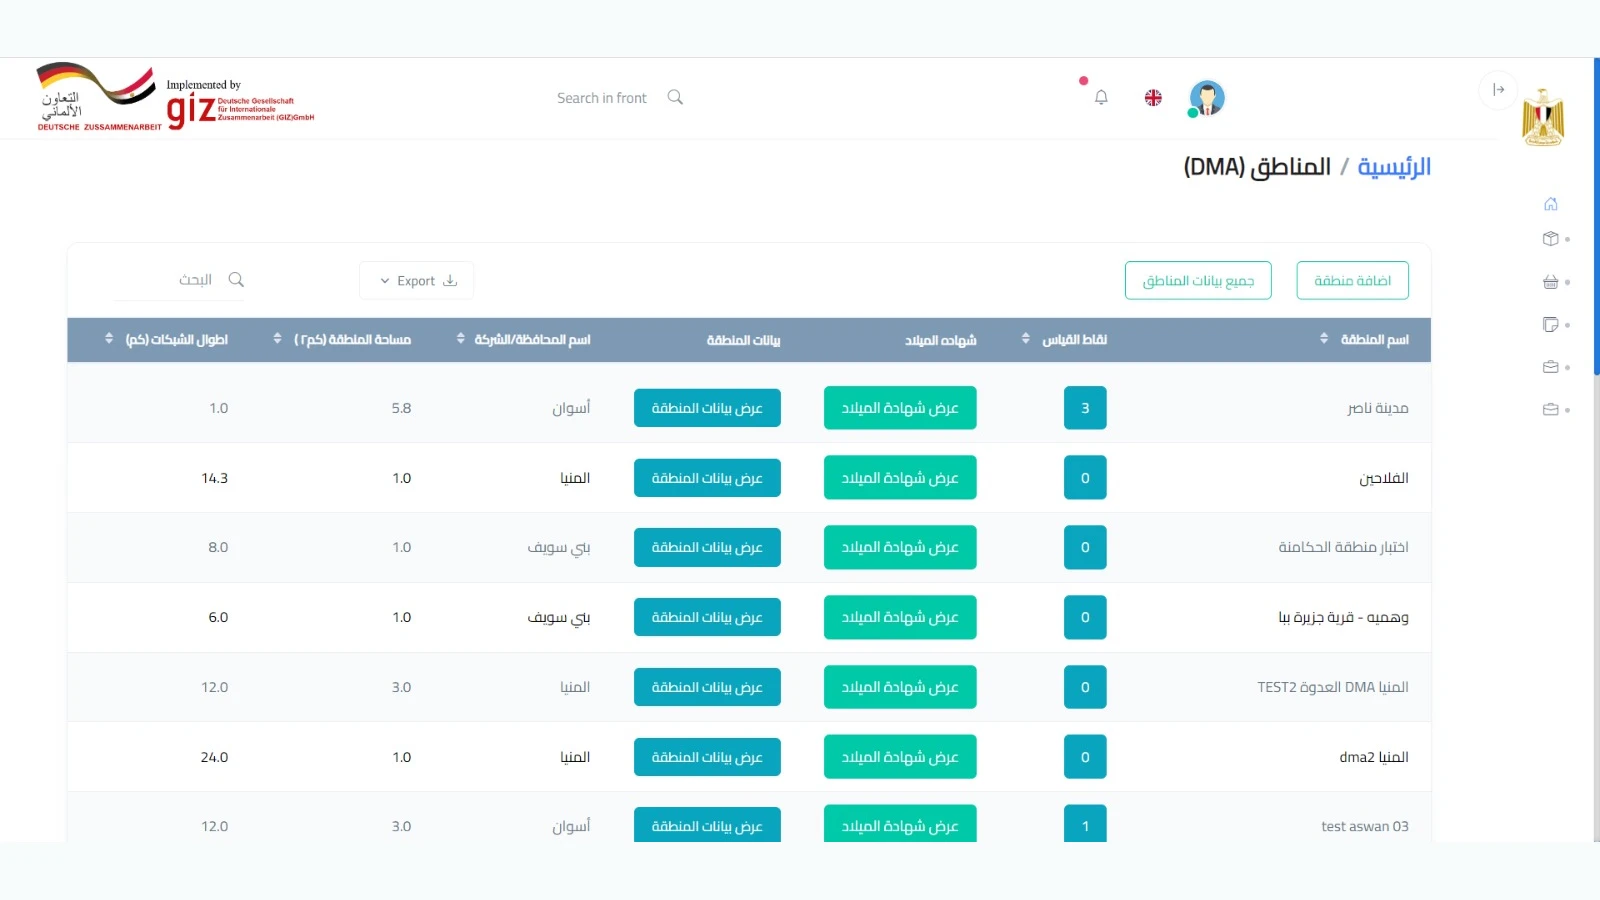Open the cube icon in sidebar
This screenshot has width=1600, height=900.
[1550, 239]
